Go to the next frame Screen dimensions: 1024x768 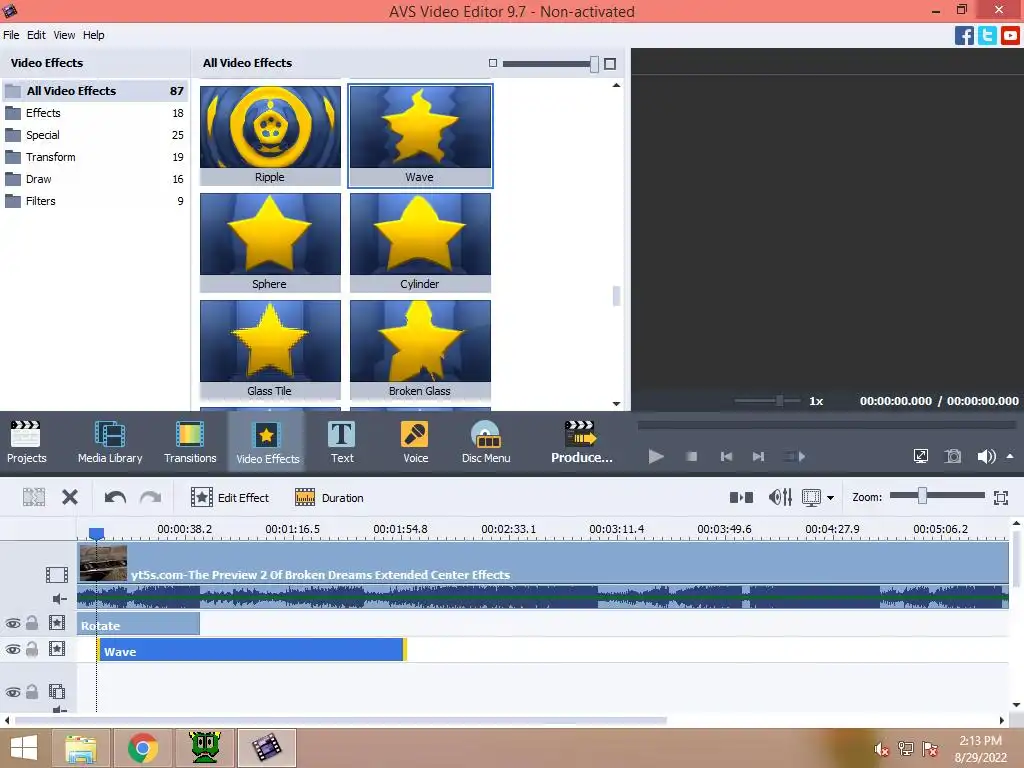pos(758,456)
